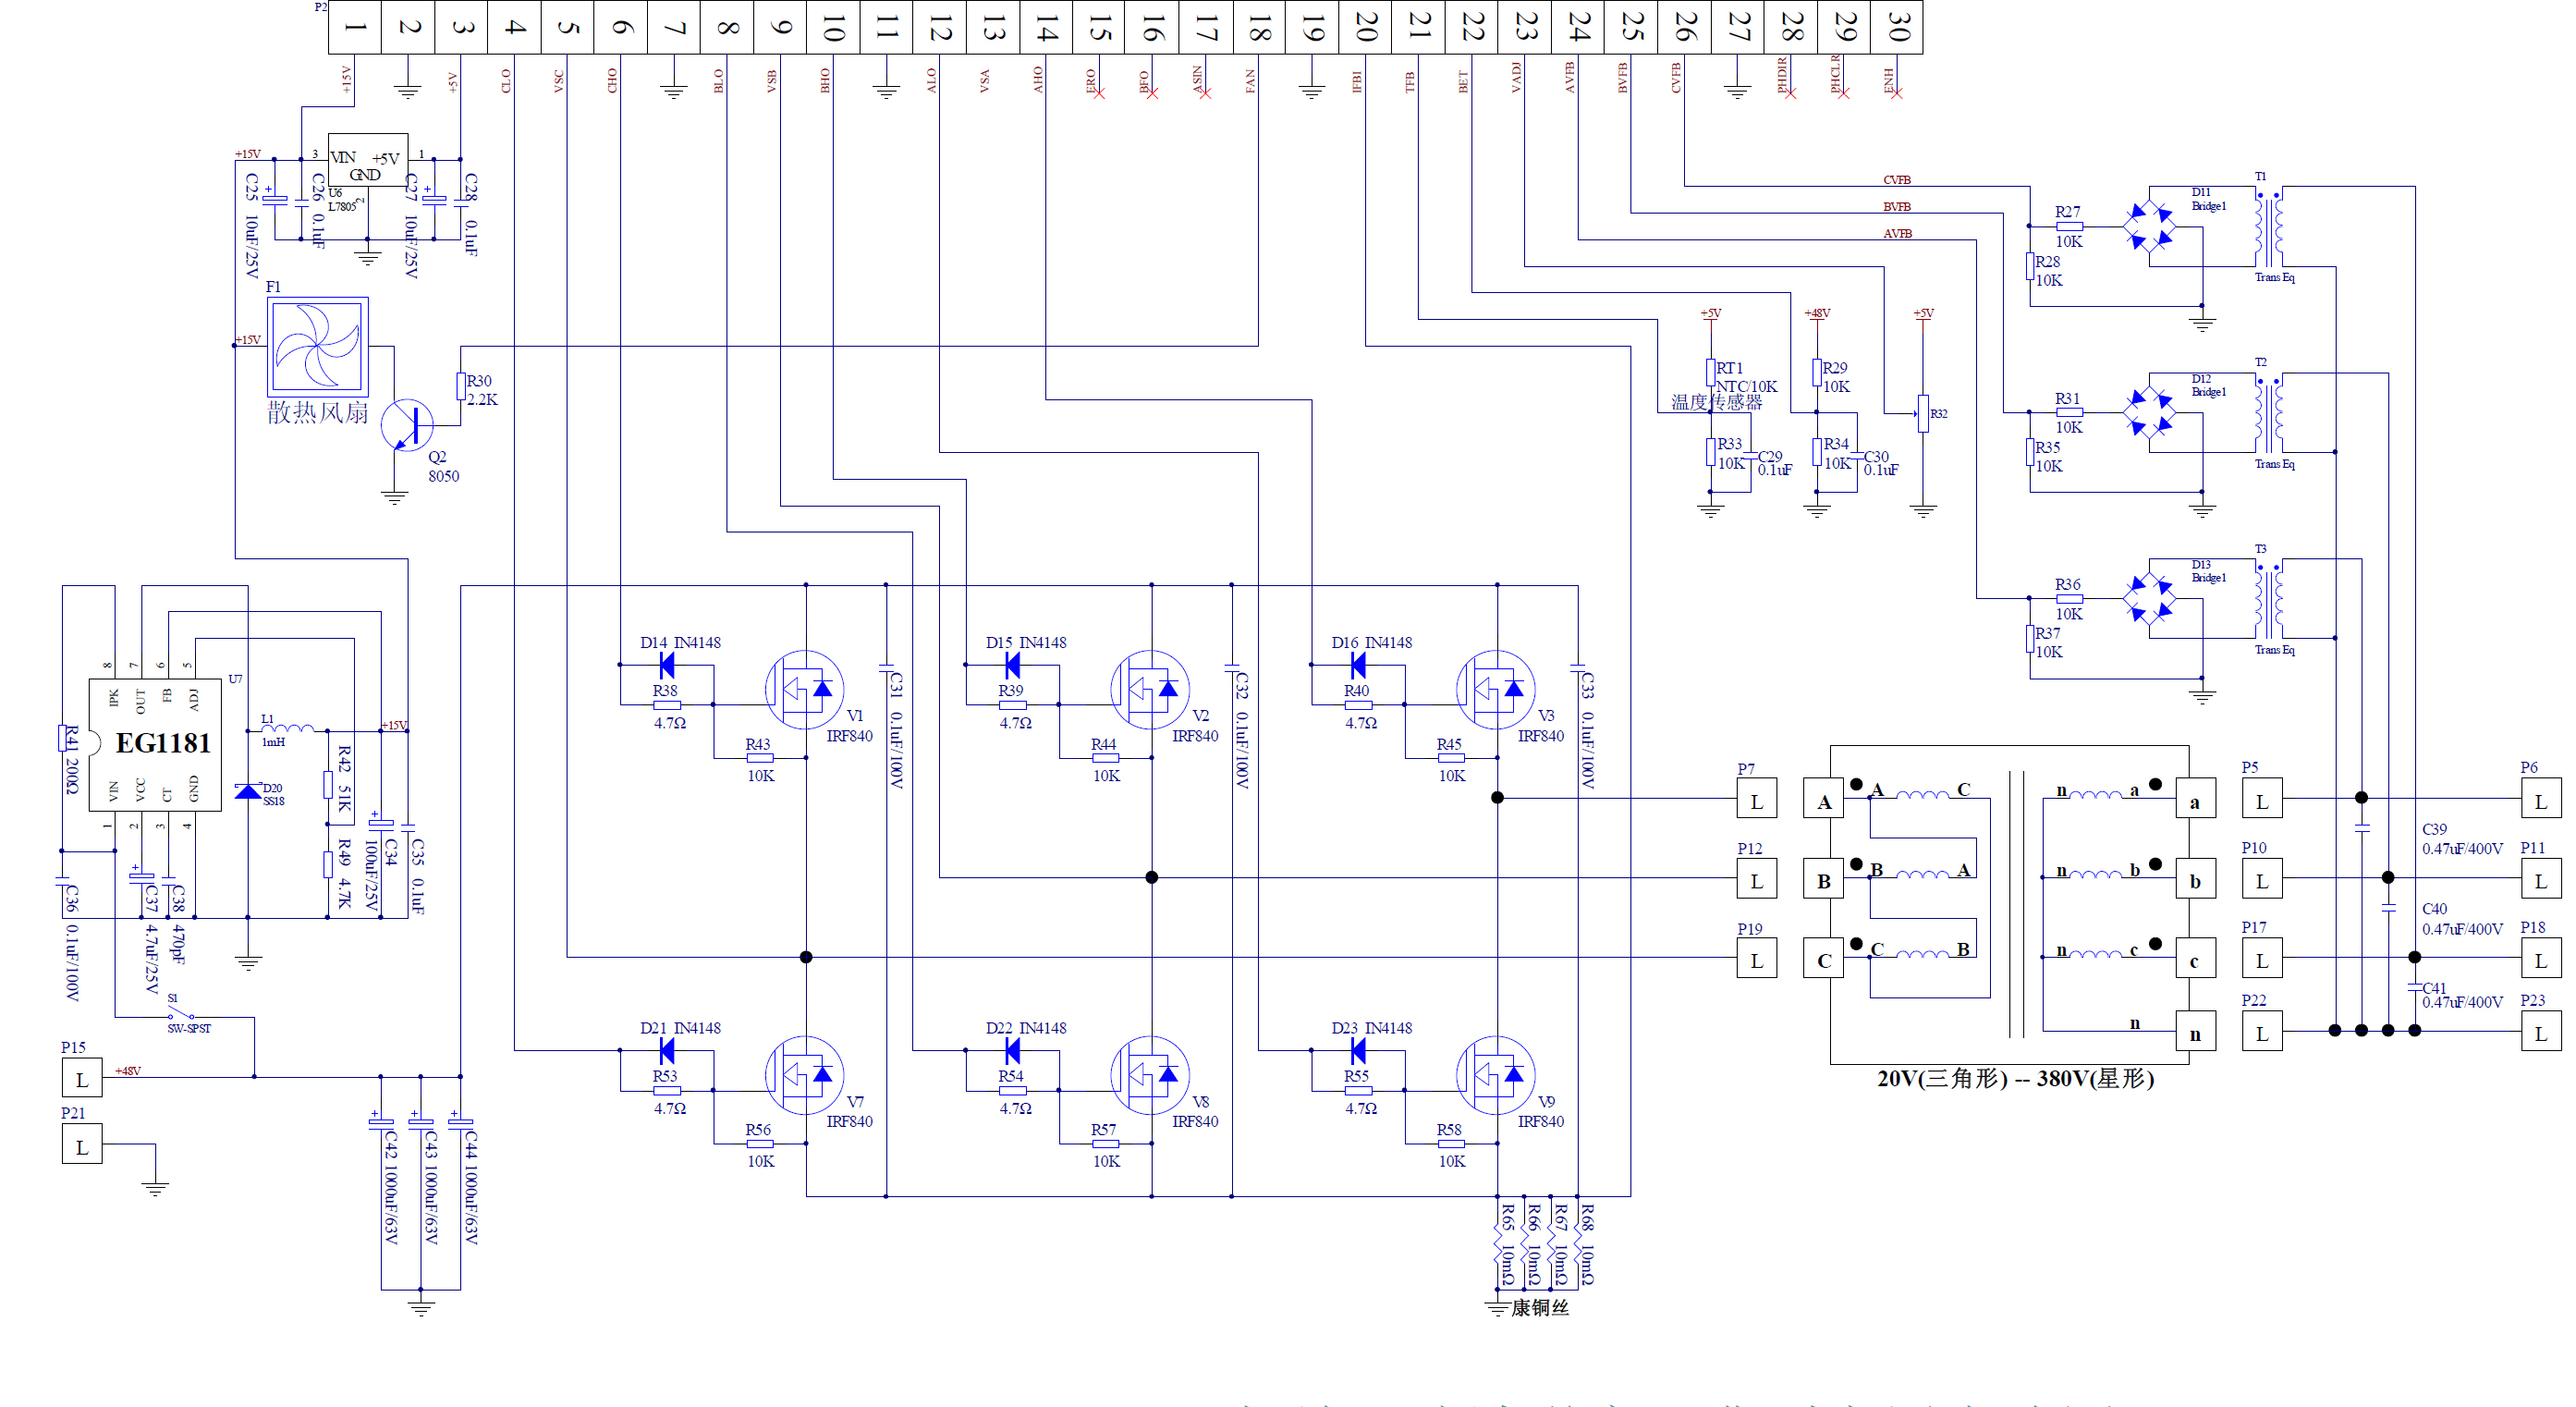Click the R30 2.2K resistor
The width and height of the screenshot is (2576, 1407).
(461, 386)
